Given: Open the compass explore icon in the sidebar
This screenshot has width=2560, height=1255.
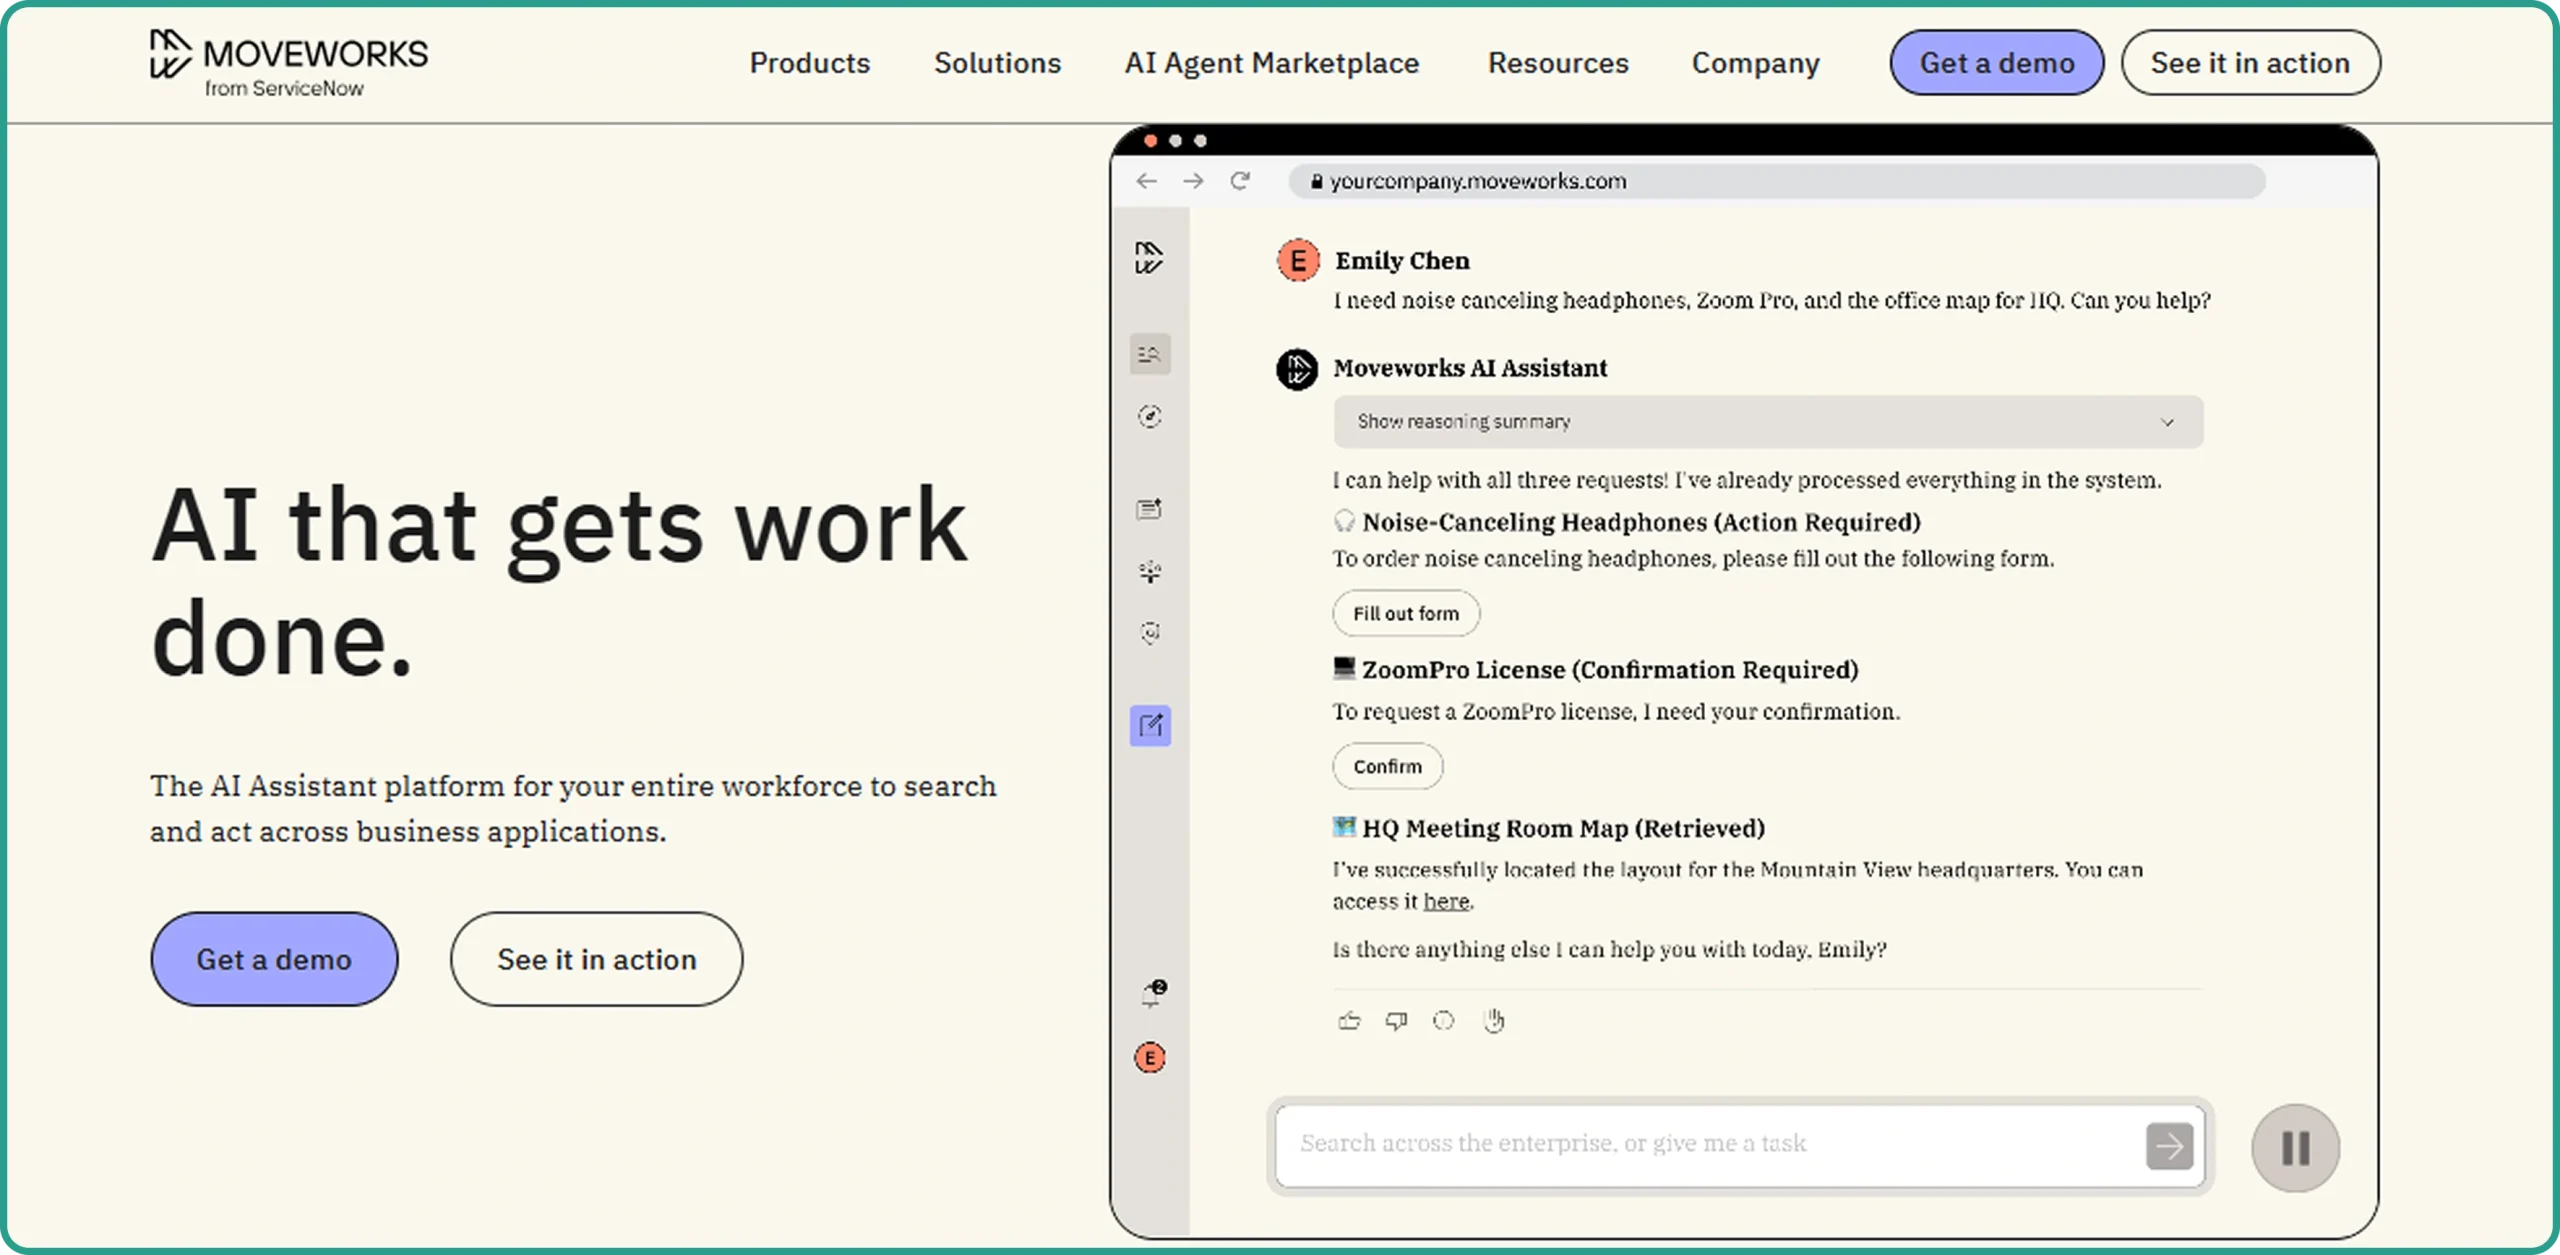Looking at the screenshot, I should (1150, 416).
